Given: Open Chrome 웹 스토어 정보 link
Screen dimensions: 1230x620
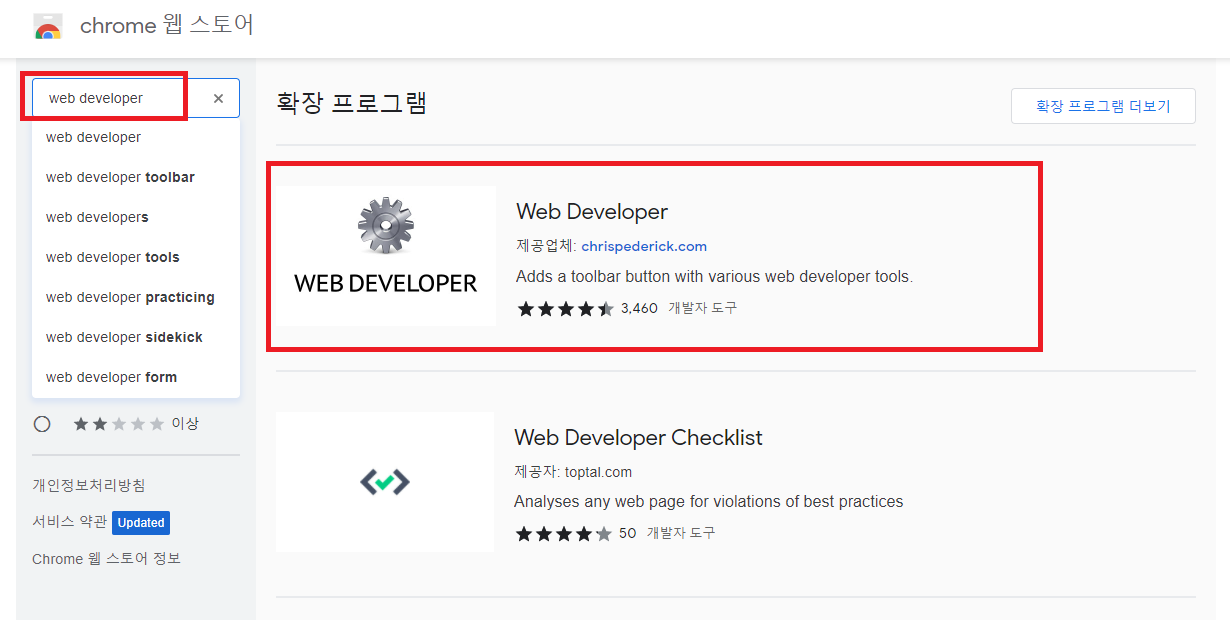Looking at the screenshot, I should click(x=106, y=559).
